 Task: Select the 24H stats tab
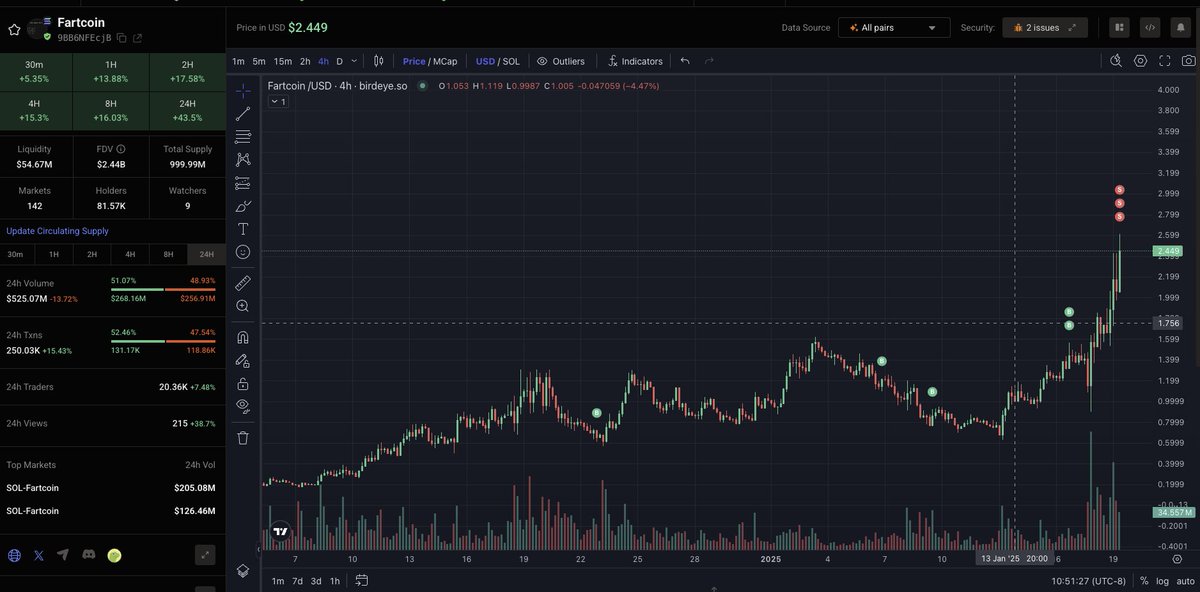pos(206,254)
